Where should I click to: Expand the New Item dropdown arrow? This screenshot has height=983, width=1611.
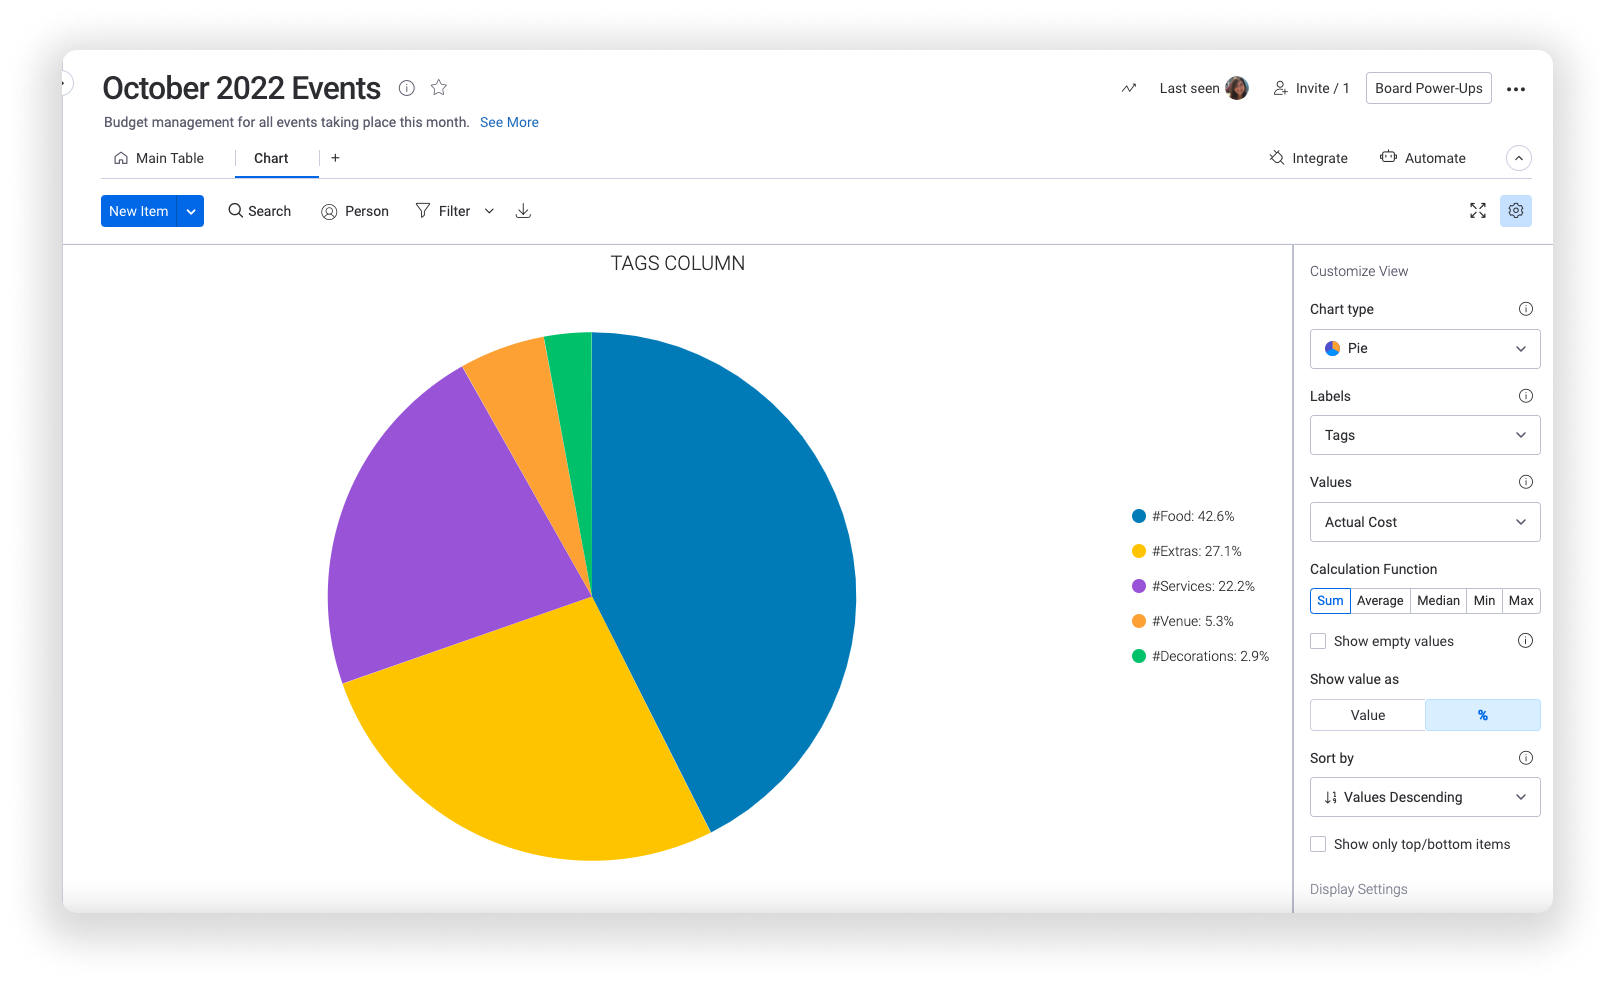pos(191,211)
